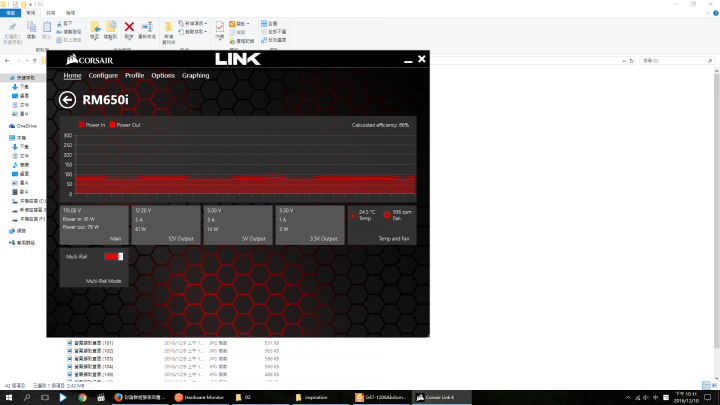Viewport: 720px width, 405px height.
Task: Switch Explorer to details view toggle
Action: (706, 385)
